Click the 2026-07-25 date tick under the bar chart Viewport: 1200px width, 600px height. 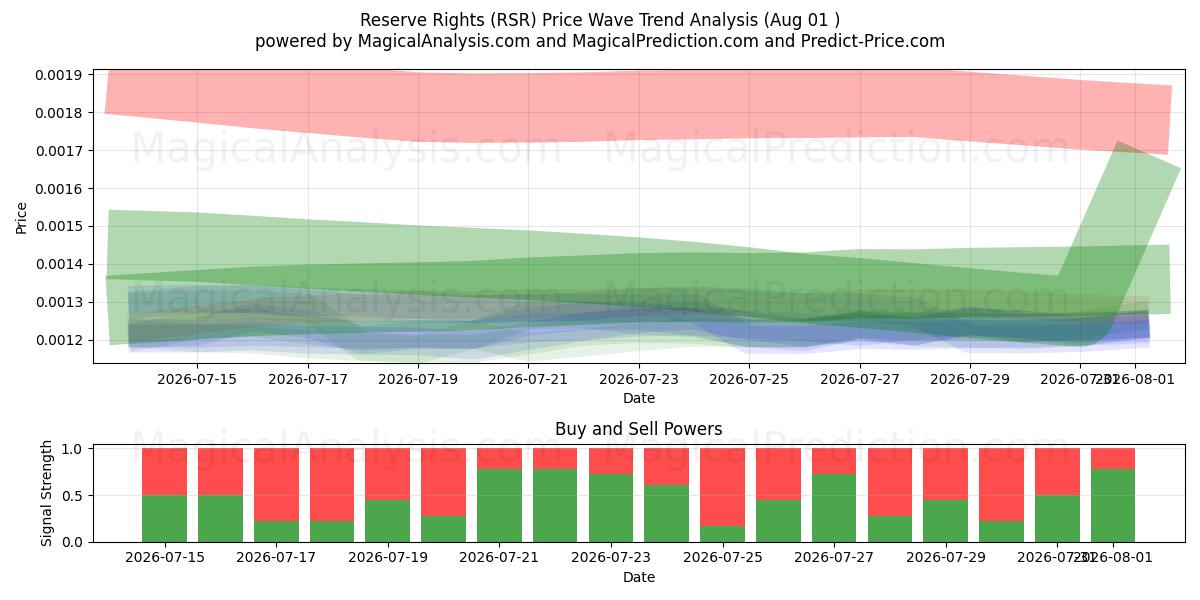pyautogui.click(x=722, y=558)
